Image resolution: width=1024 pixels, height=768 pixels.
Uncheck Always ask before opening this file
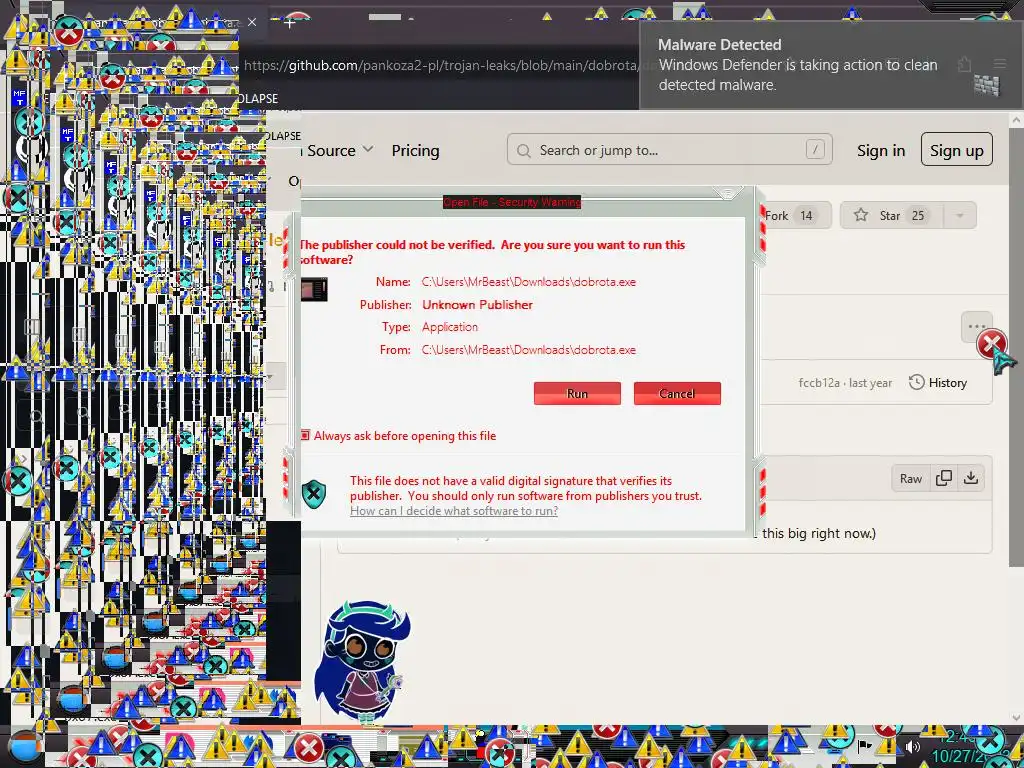[305, 435]
